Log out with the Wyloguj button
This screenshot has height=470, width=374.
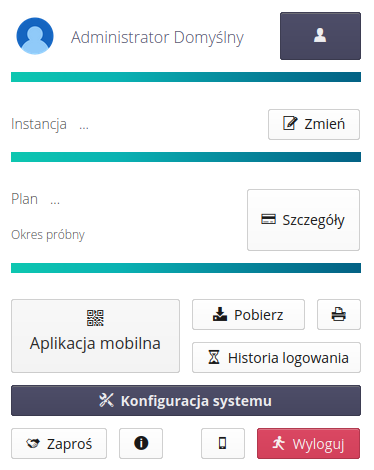308,443
